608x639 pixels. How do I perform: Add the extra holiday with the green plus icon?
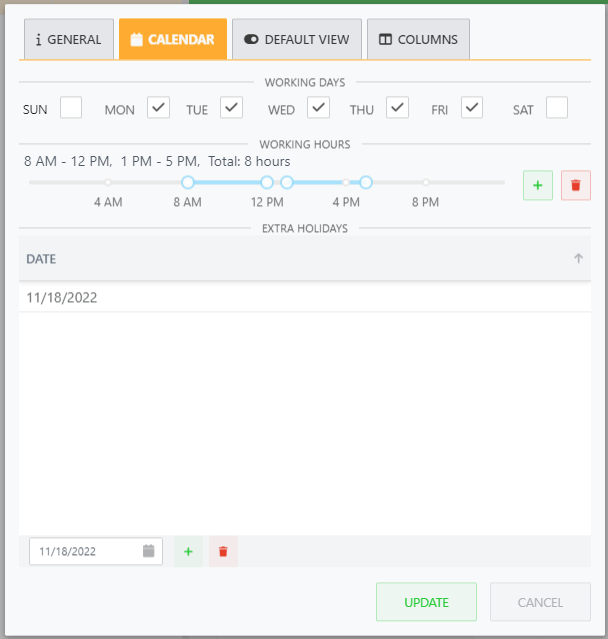click(188, 551)
